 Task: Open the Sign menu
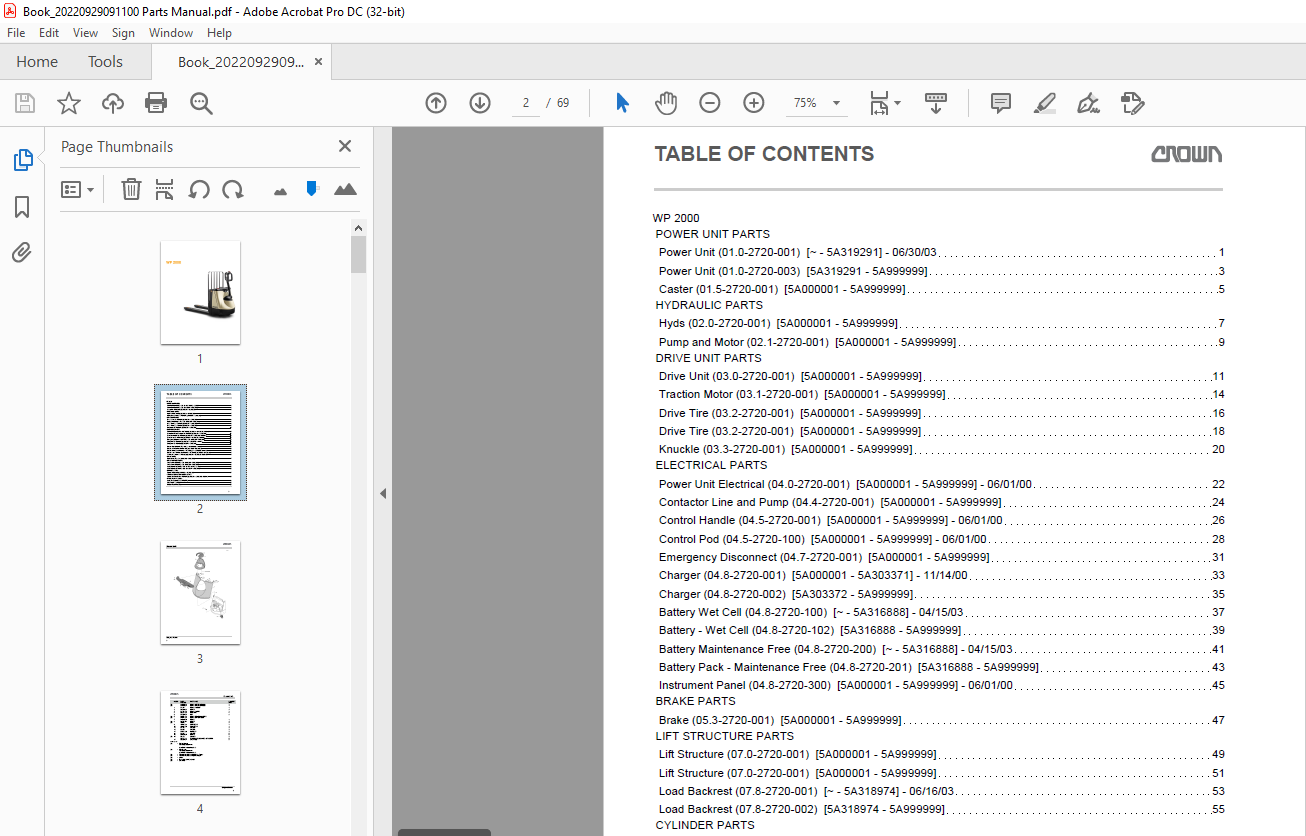pyautogui.click(x=123, y=33)
